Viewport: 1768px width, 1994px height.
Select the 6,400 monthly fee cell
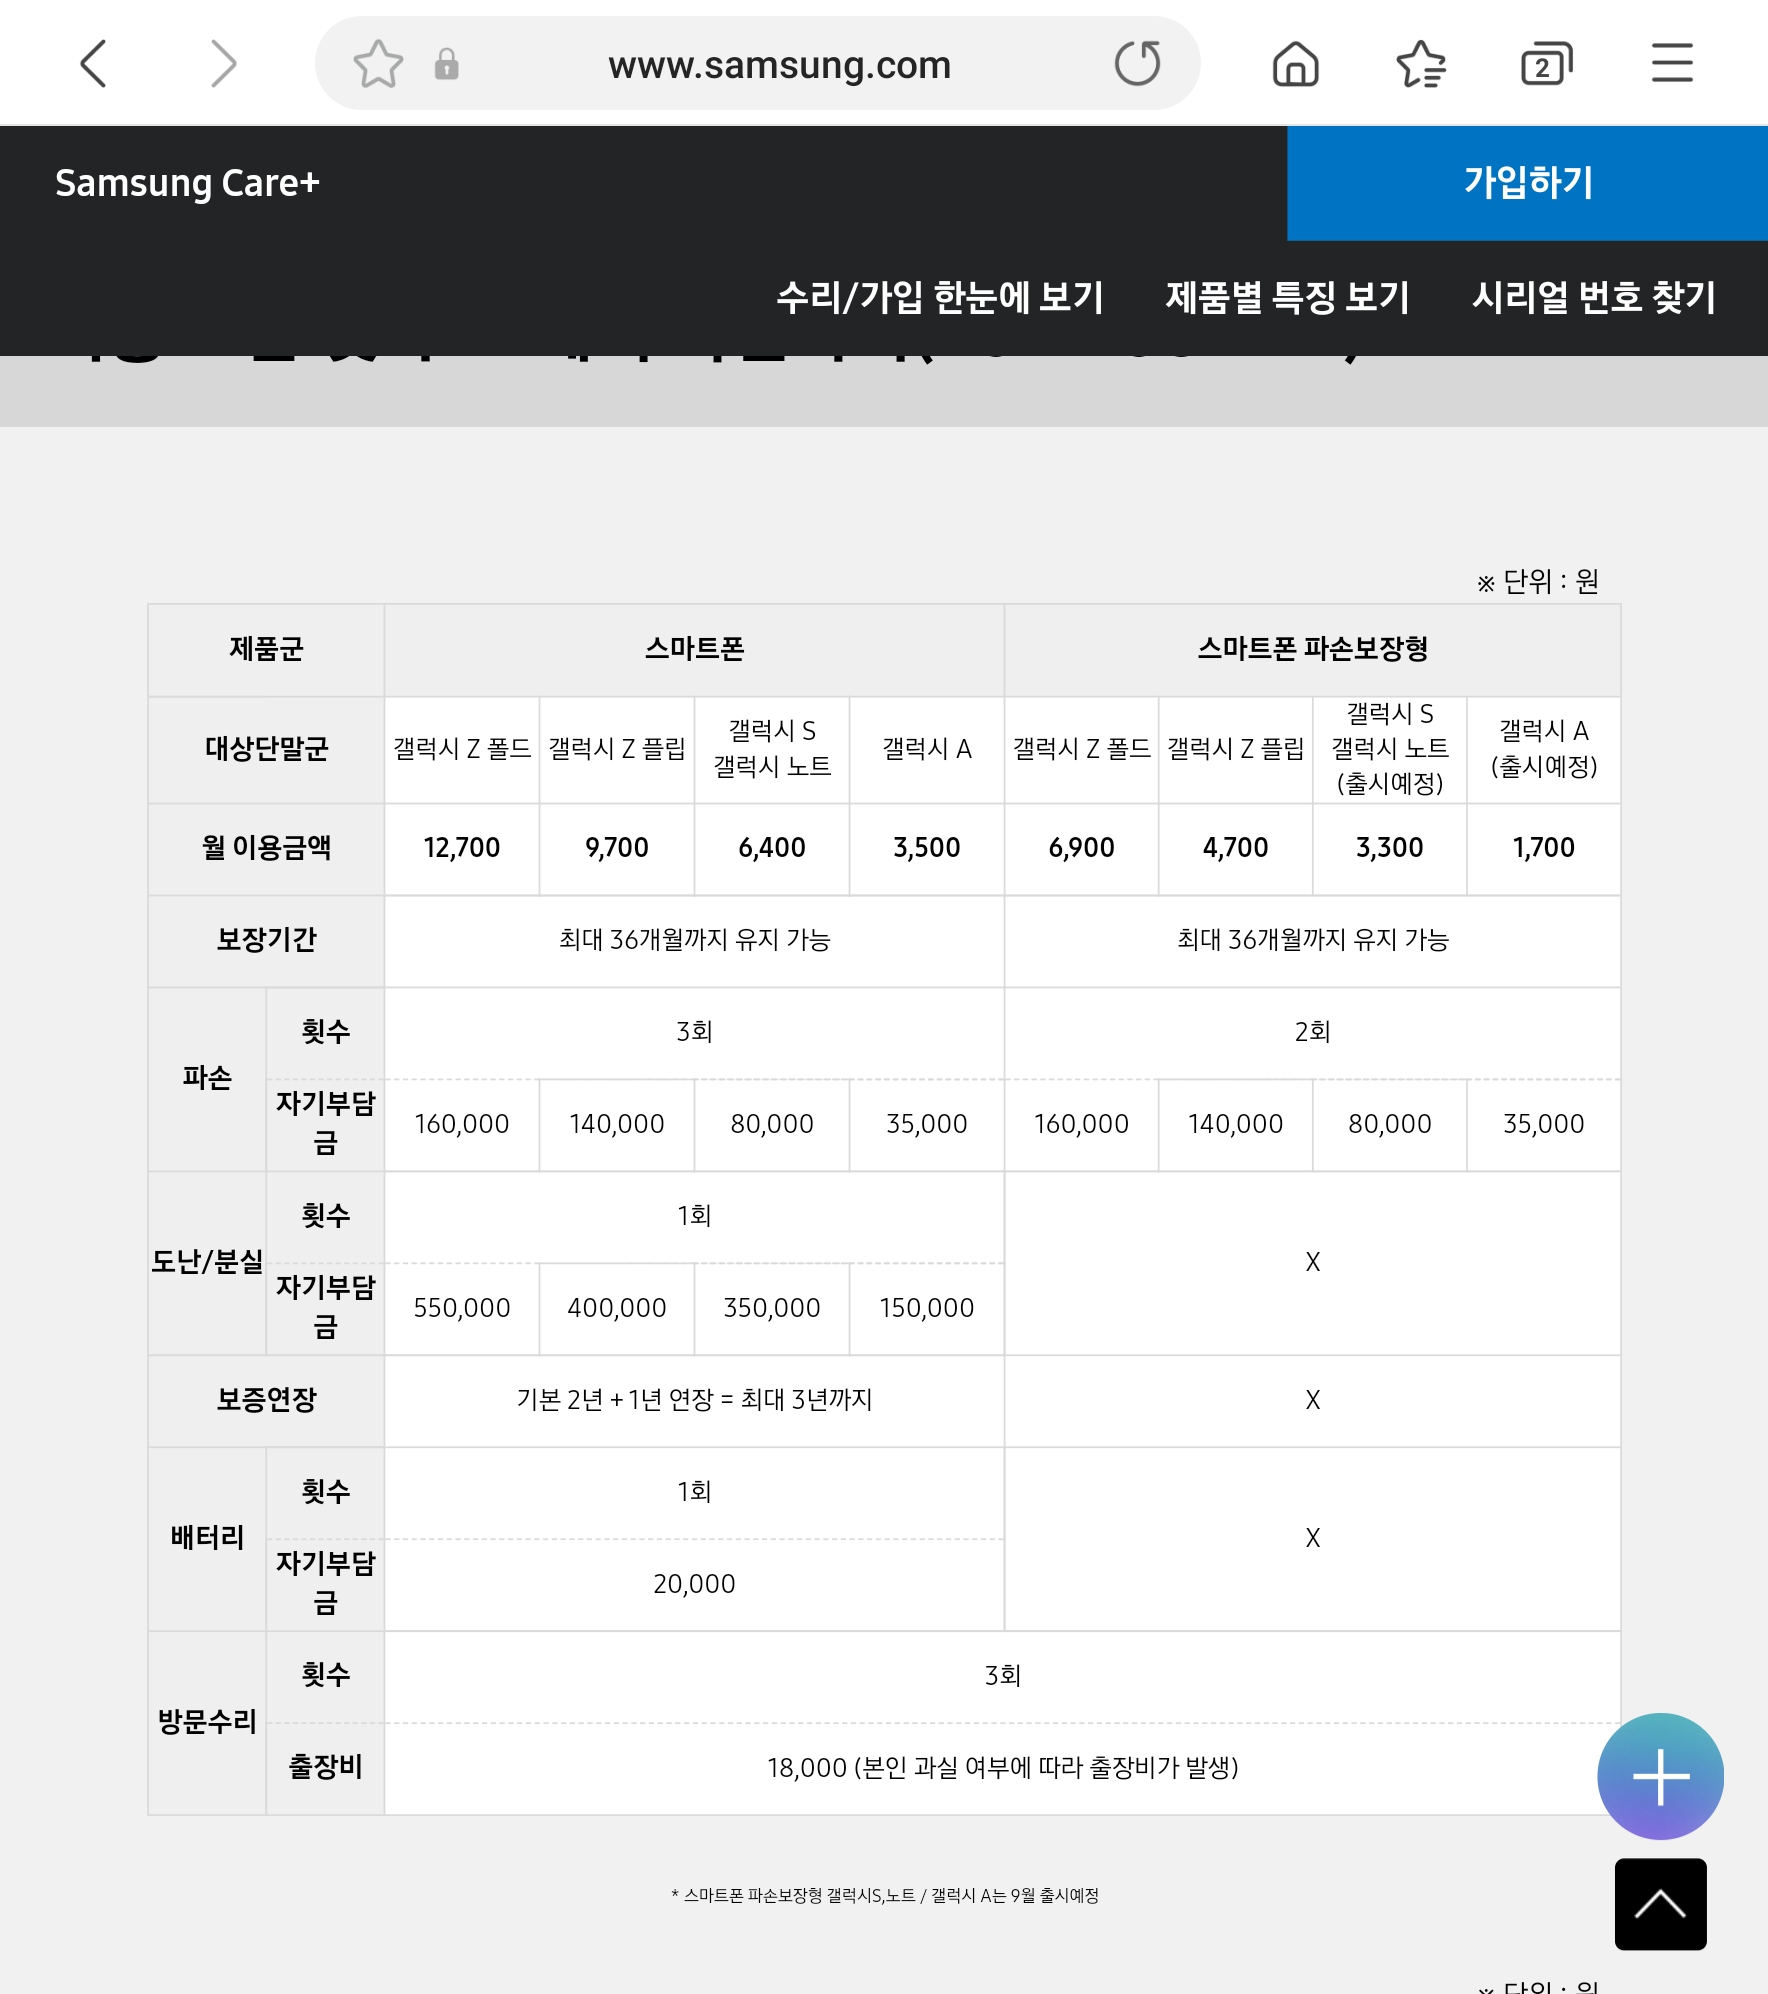point(772,848)
